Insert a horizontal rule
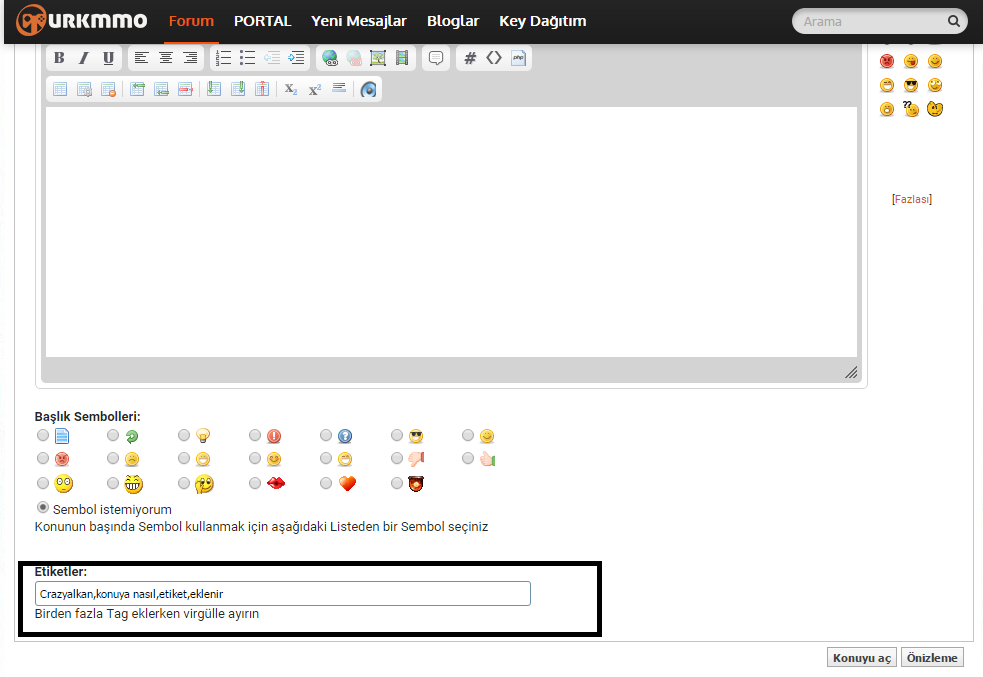Viewport: 983px width, 677px height. click(339, 89)
